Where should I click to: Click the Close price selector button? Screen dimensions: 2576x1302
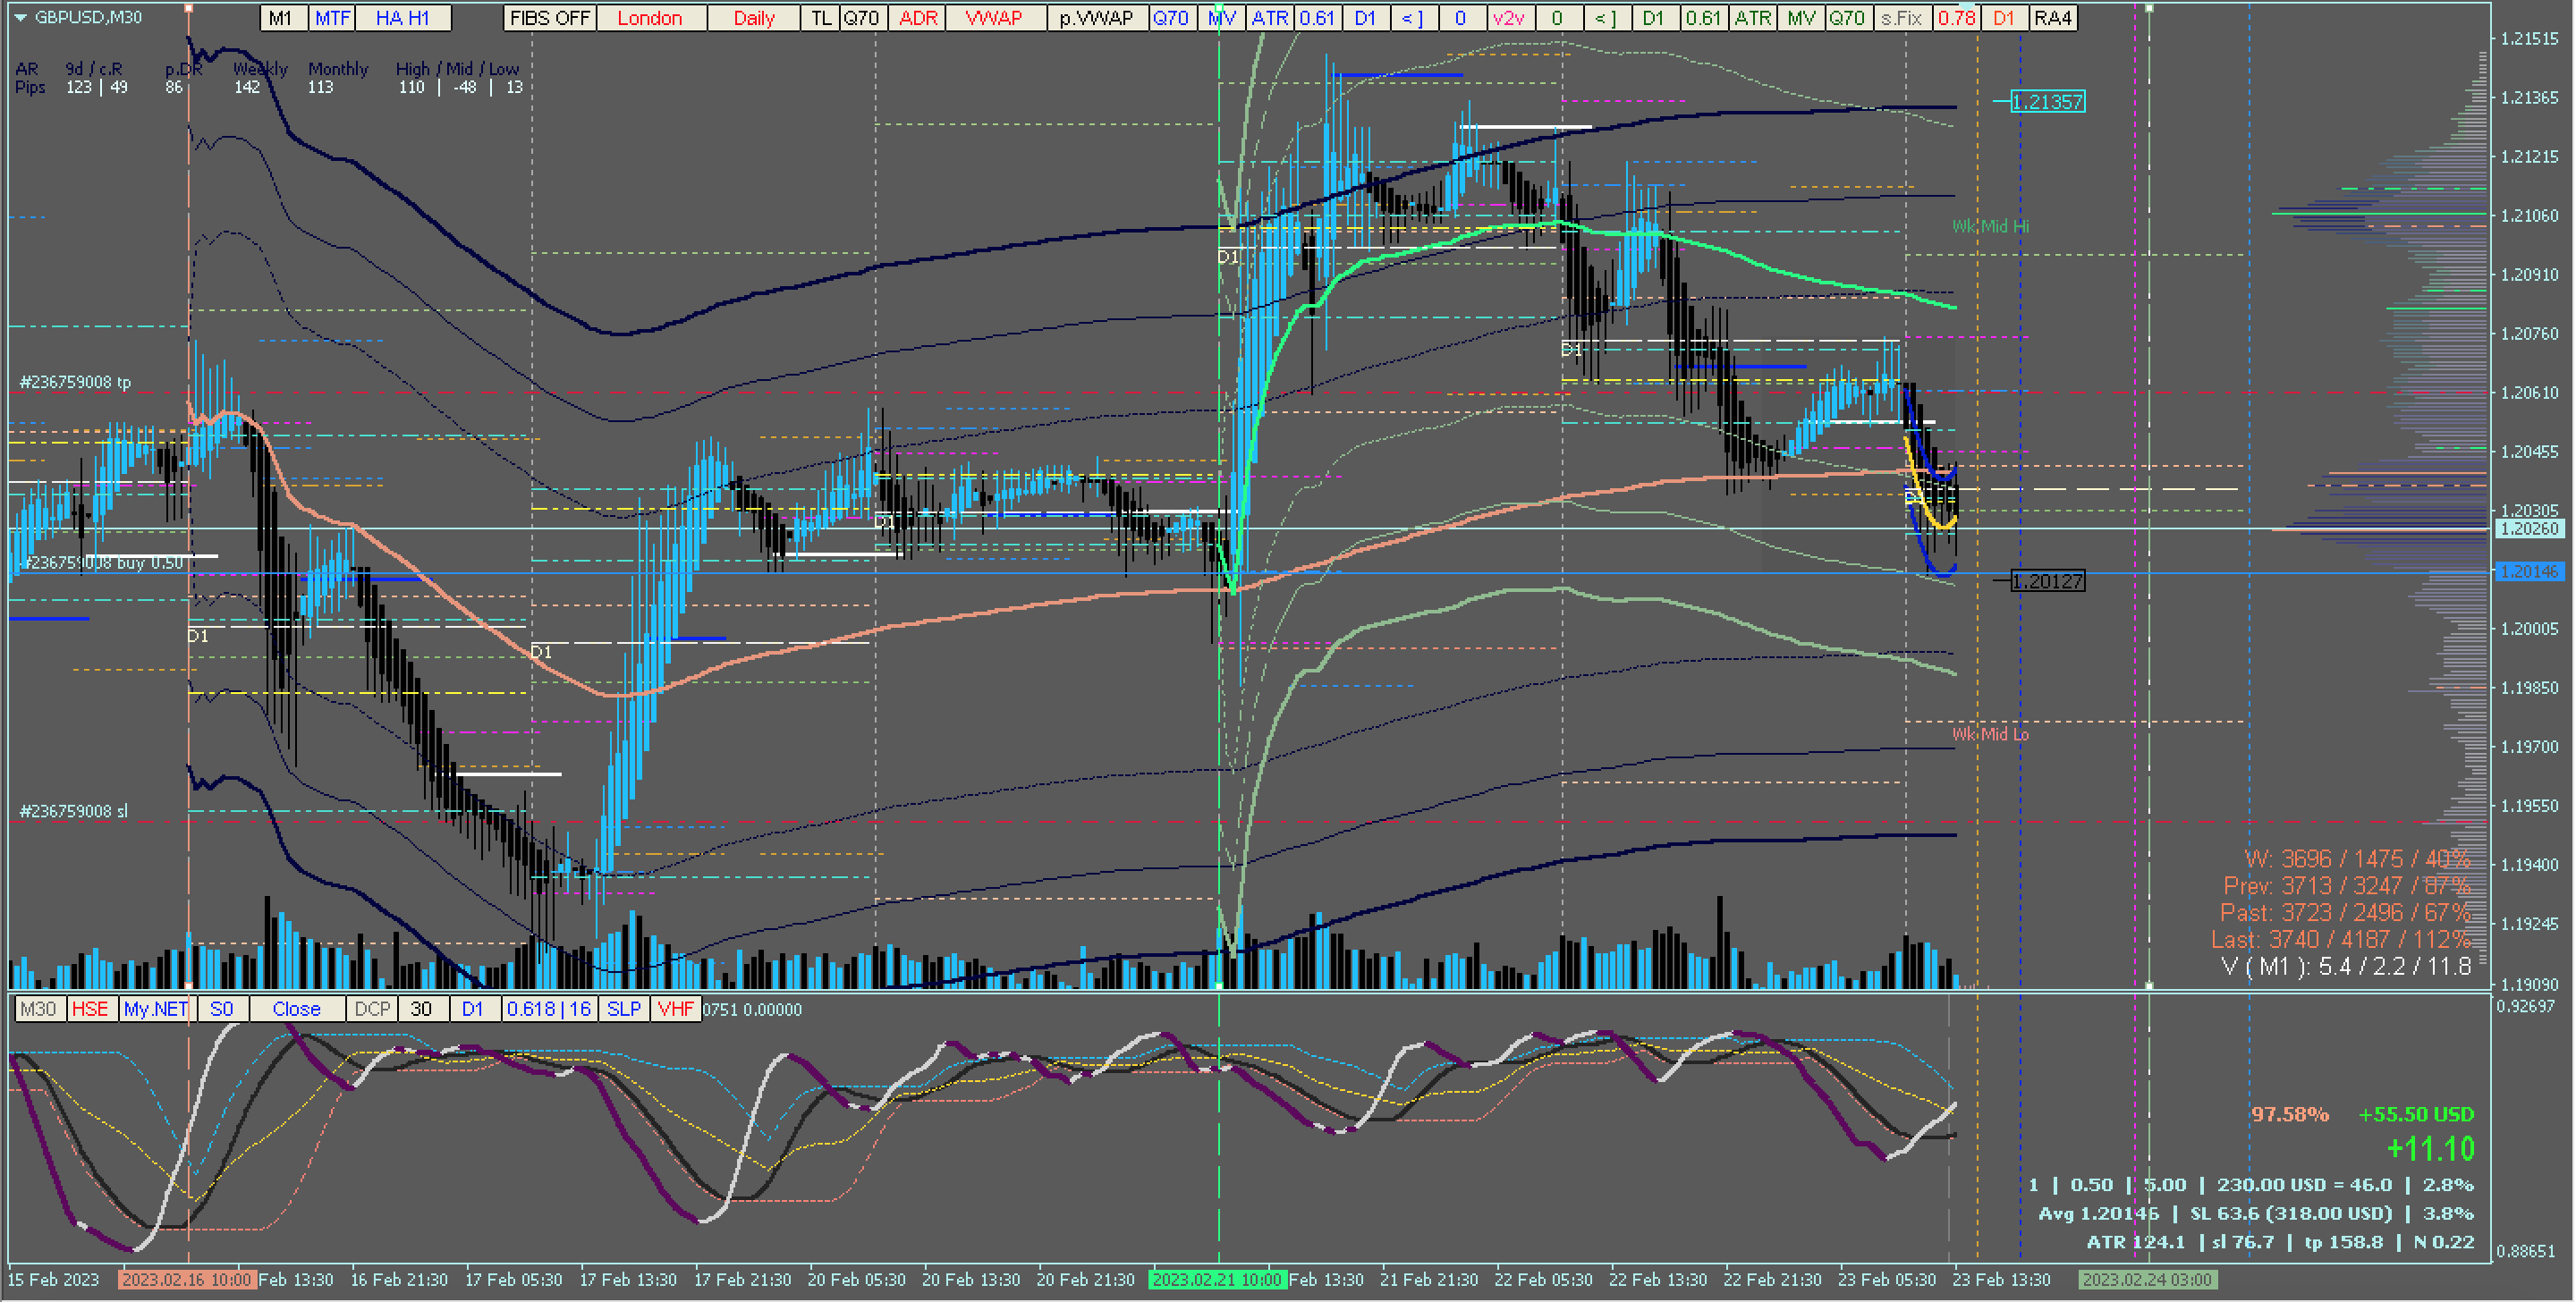coord(296,1009)
